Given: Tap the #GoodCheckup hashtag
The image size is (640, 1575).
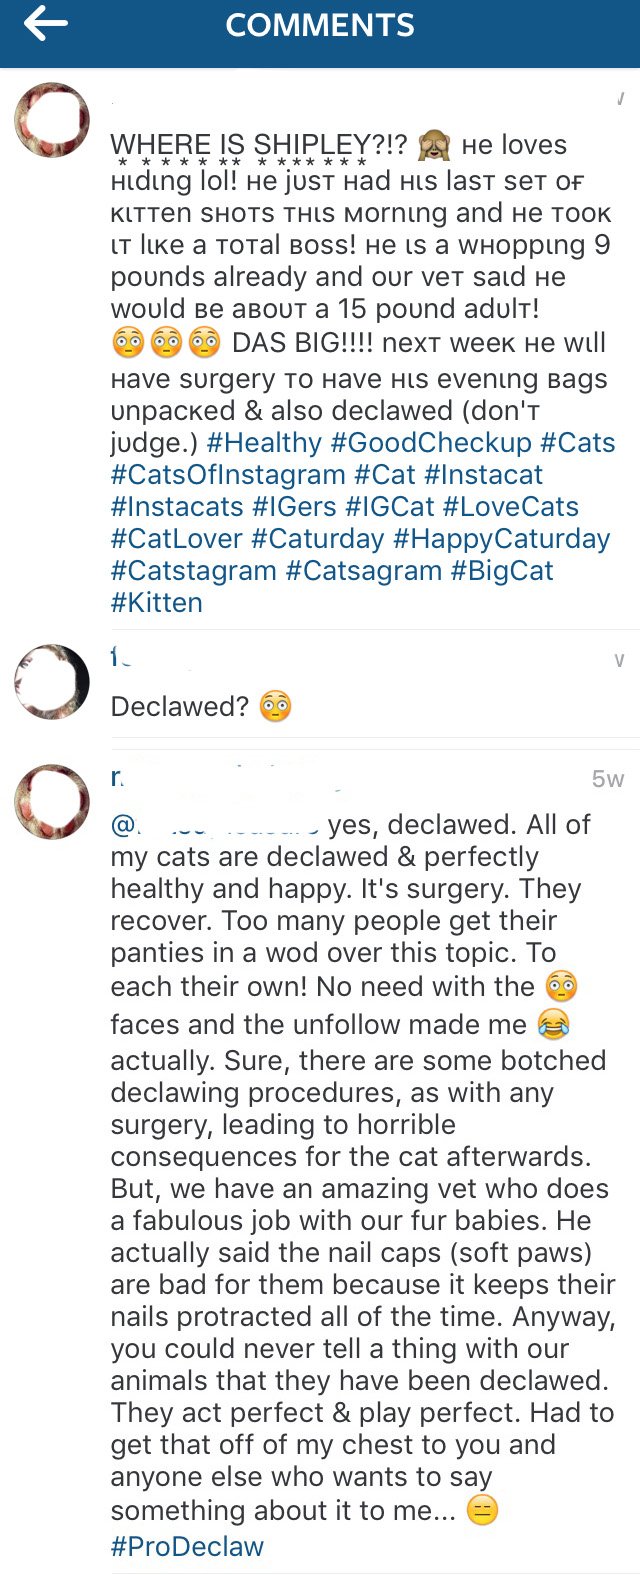Looking at the screenshot, I should coord(431,443).
